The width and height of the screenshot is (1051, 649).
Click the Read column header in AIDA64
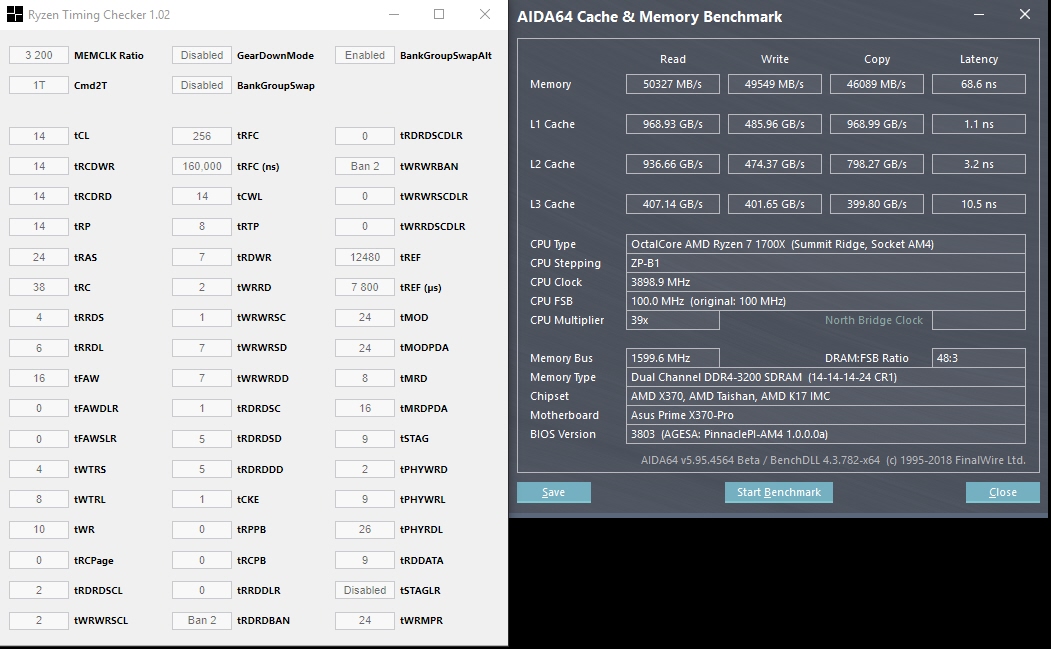(672, 59)
